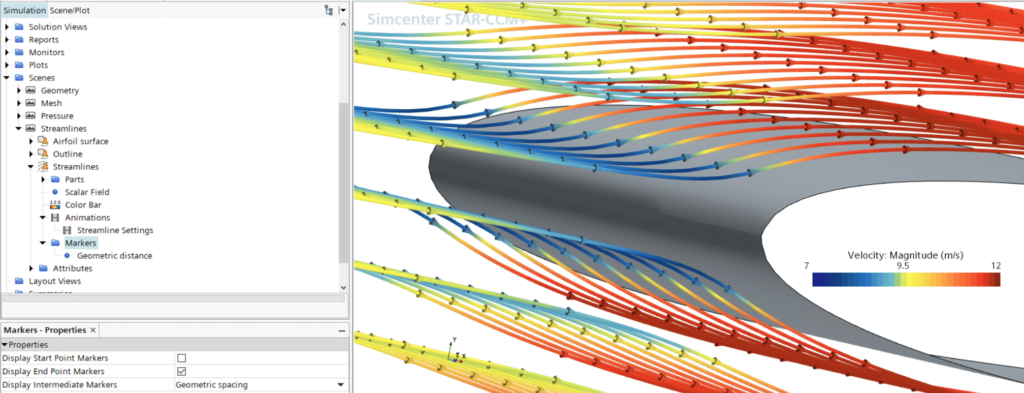Click the scroll-down arrow of the tree scrollbar
The height and width of the screenshot is (393, 1024).
(344, 287)
